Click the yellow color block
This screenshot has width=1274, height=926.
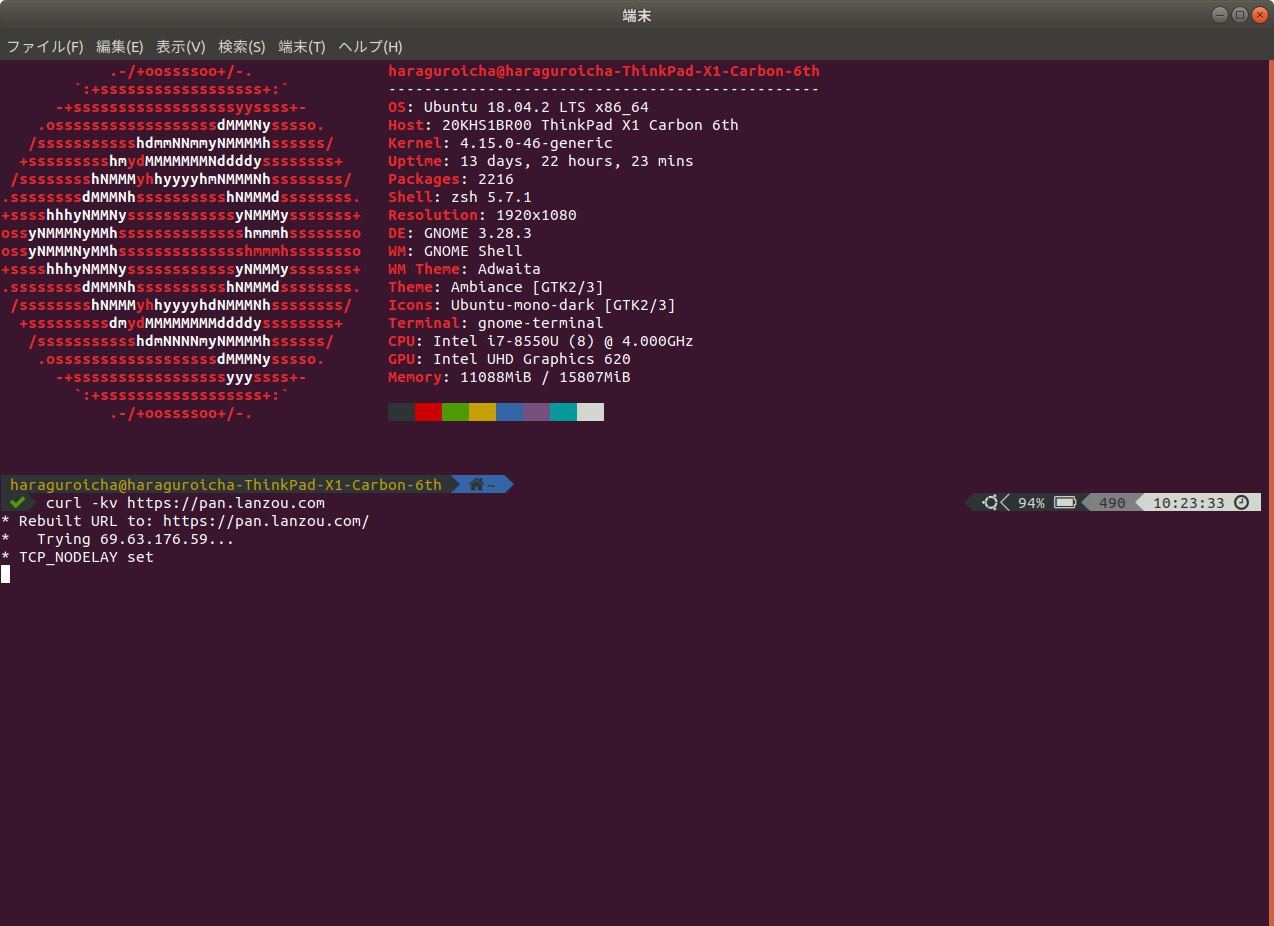[x=482, y=412]
